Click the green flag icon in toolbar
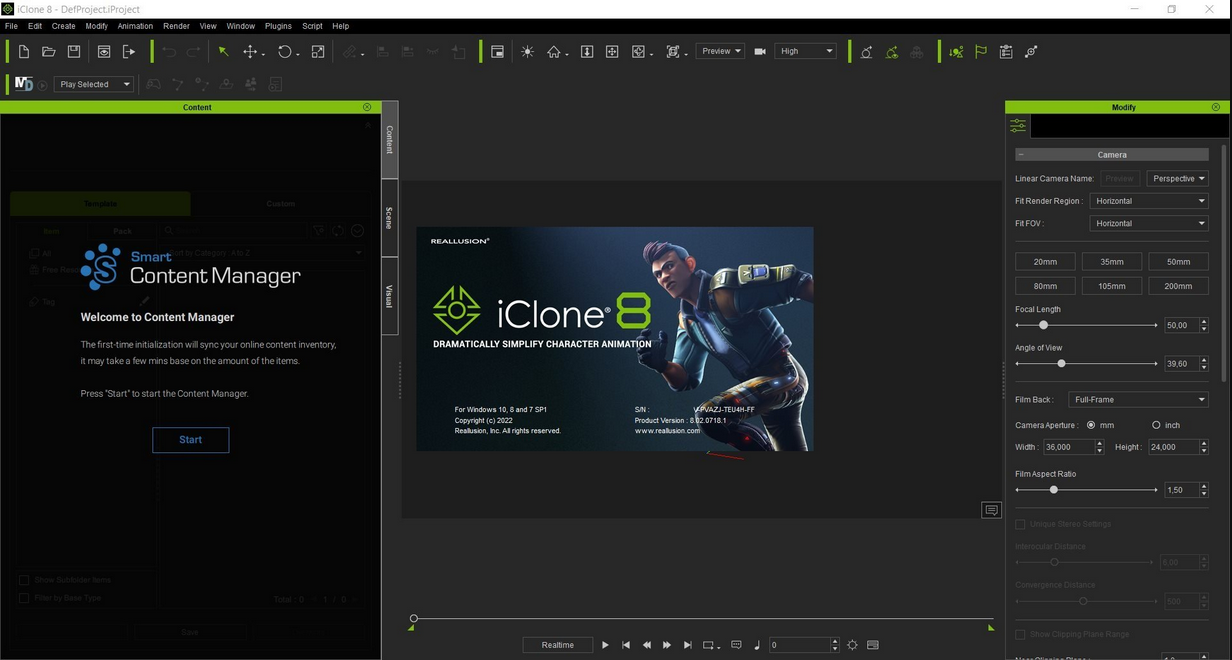Viewport: 1232px width, 660px height. pos(981,52)
